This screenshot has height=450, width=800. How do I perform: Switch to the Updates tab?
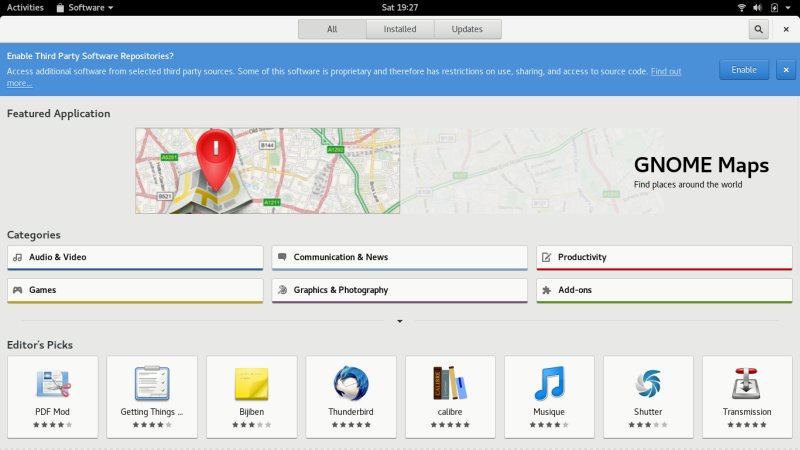tap(467, 29)
